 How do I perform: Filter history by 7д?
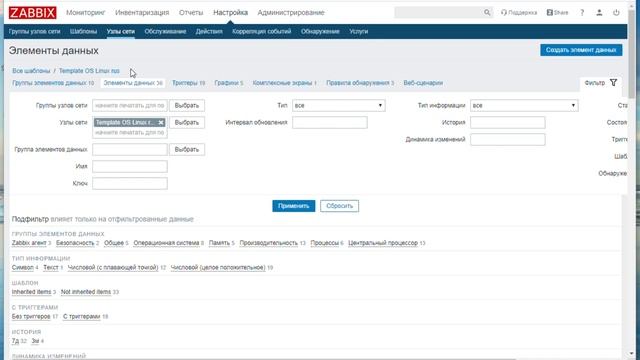point(15,341)
